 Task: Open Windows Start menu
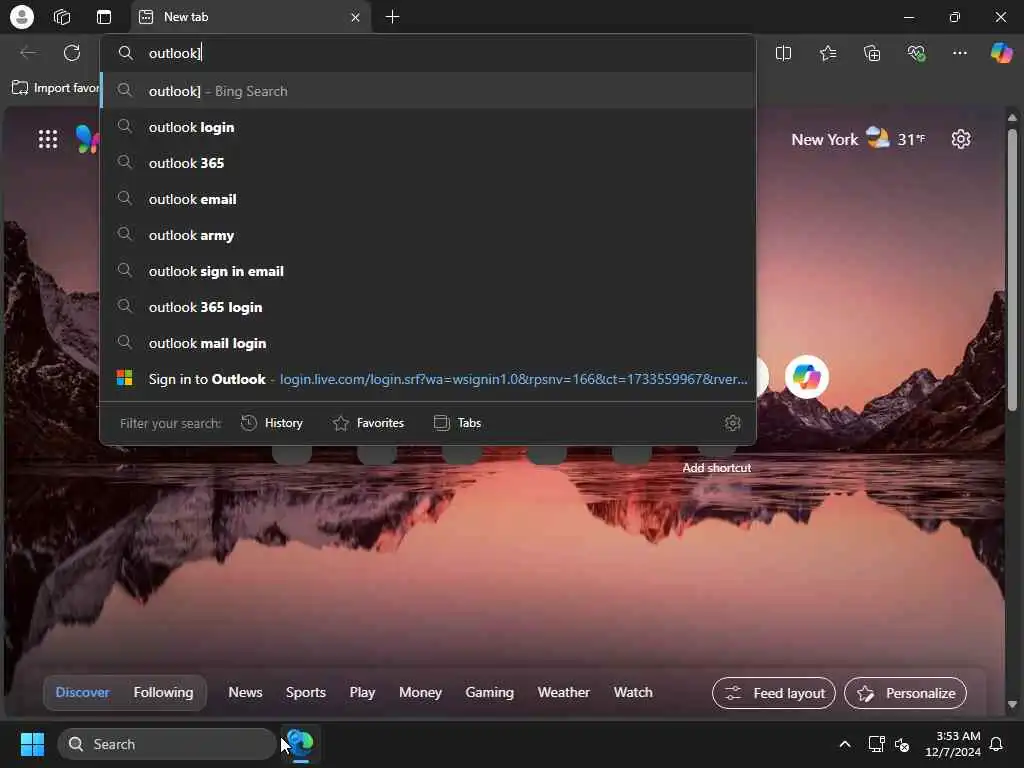[x=32, y=744]
